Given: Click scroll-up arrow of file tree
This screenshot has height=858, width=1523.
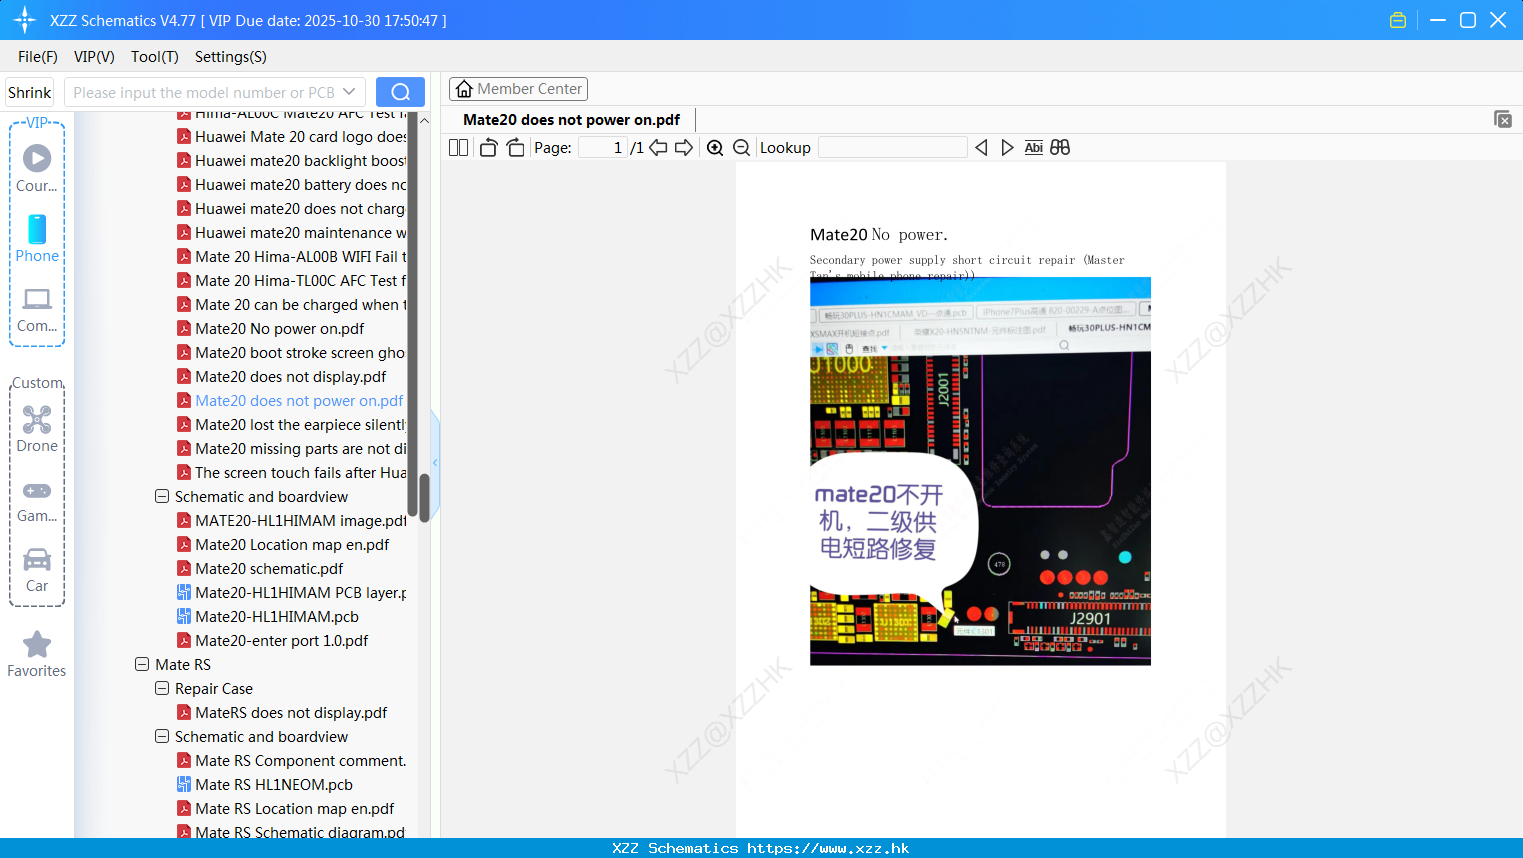Looking at the screenshot, I should coord(424,120).
